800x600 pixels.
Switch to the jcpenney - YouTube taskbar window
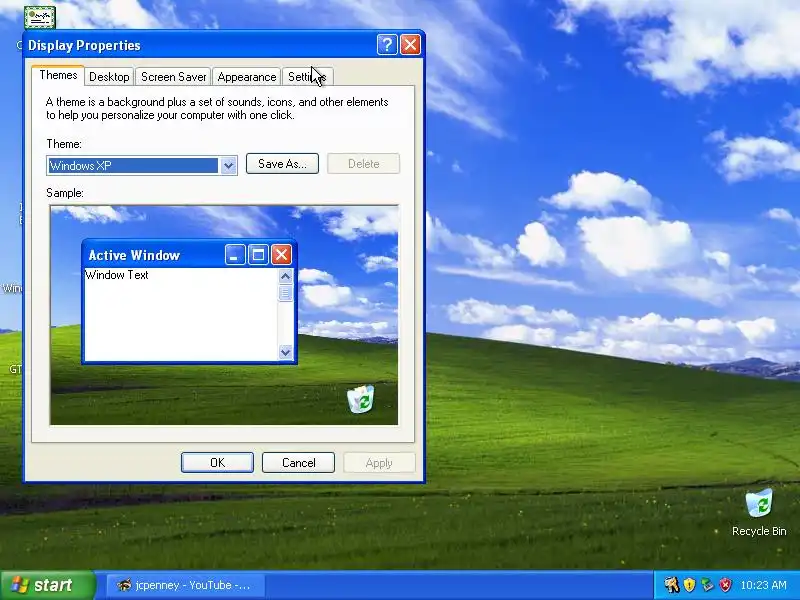click(x=185, y=585)
